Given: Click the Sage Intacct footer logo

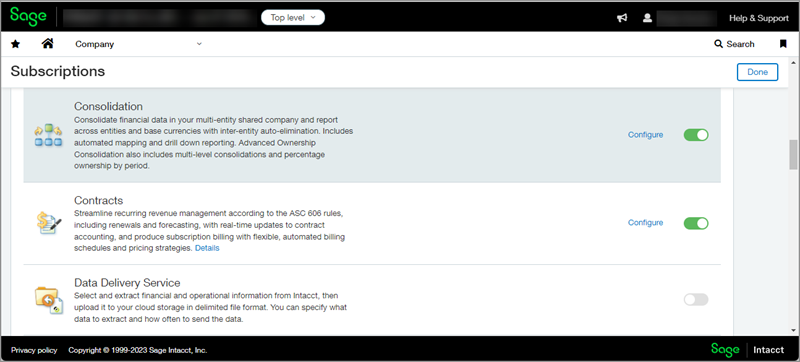Looking at the screenshot, I should 747,350.
